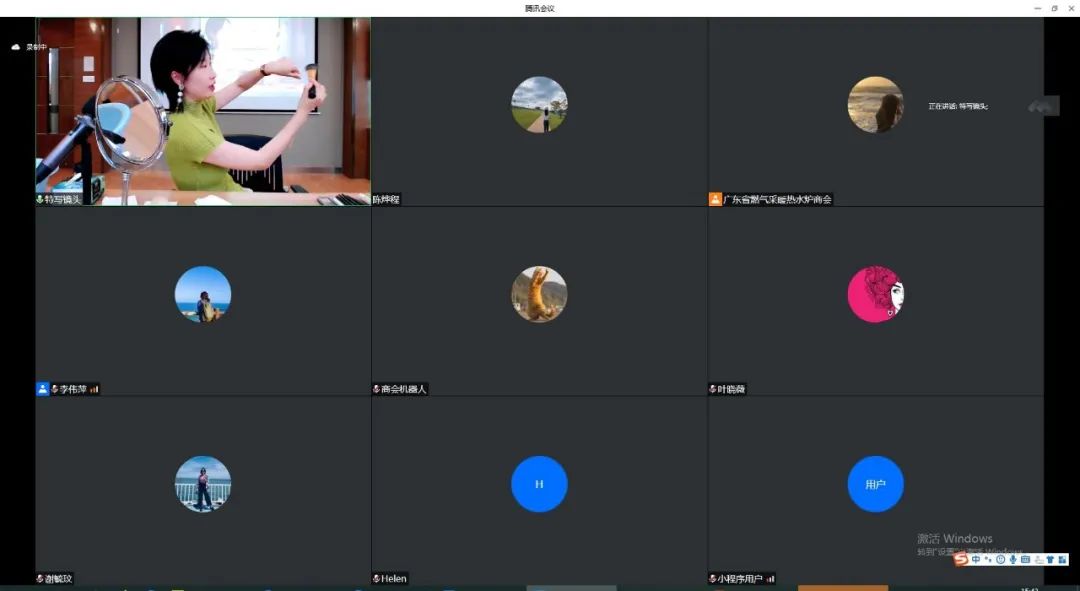Click the muted microphone icon beside 叶晓薇
This screenshot has height=591, width=1080.
(713, 389)
